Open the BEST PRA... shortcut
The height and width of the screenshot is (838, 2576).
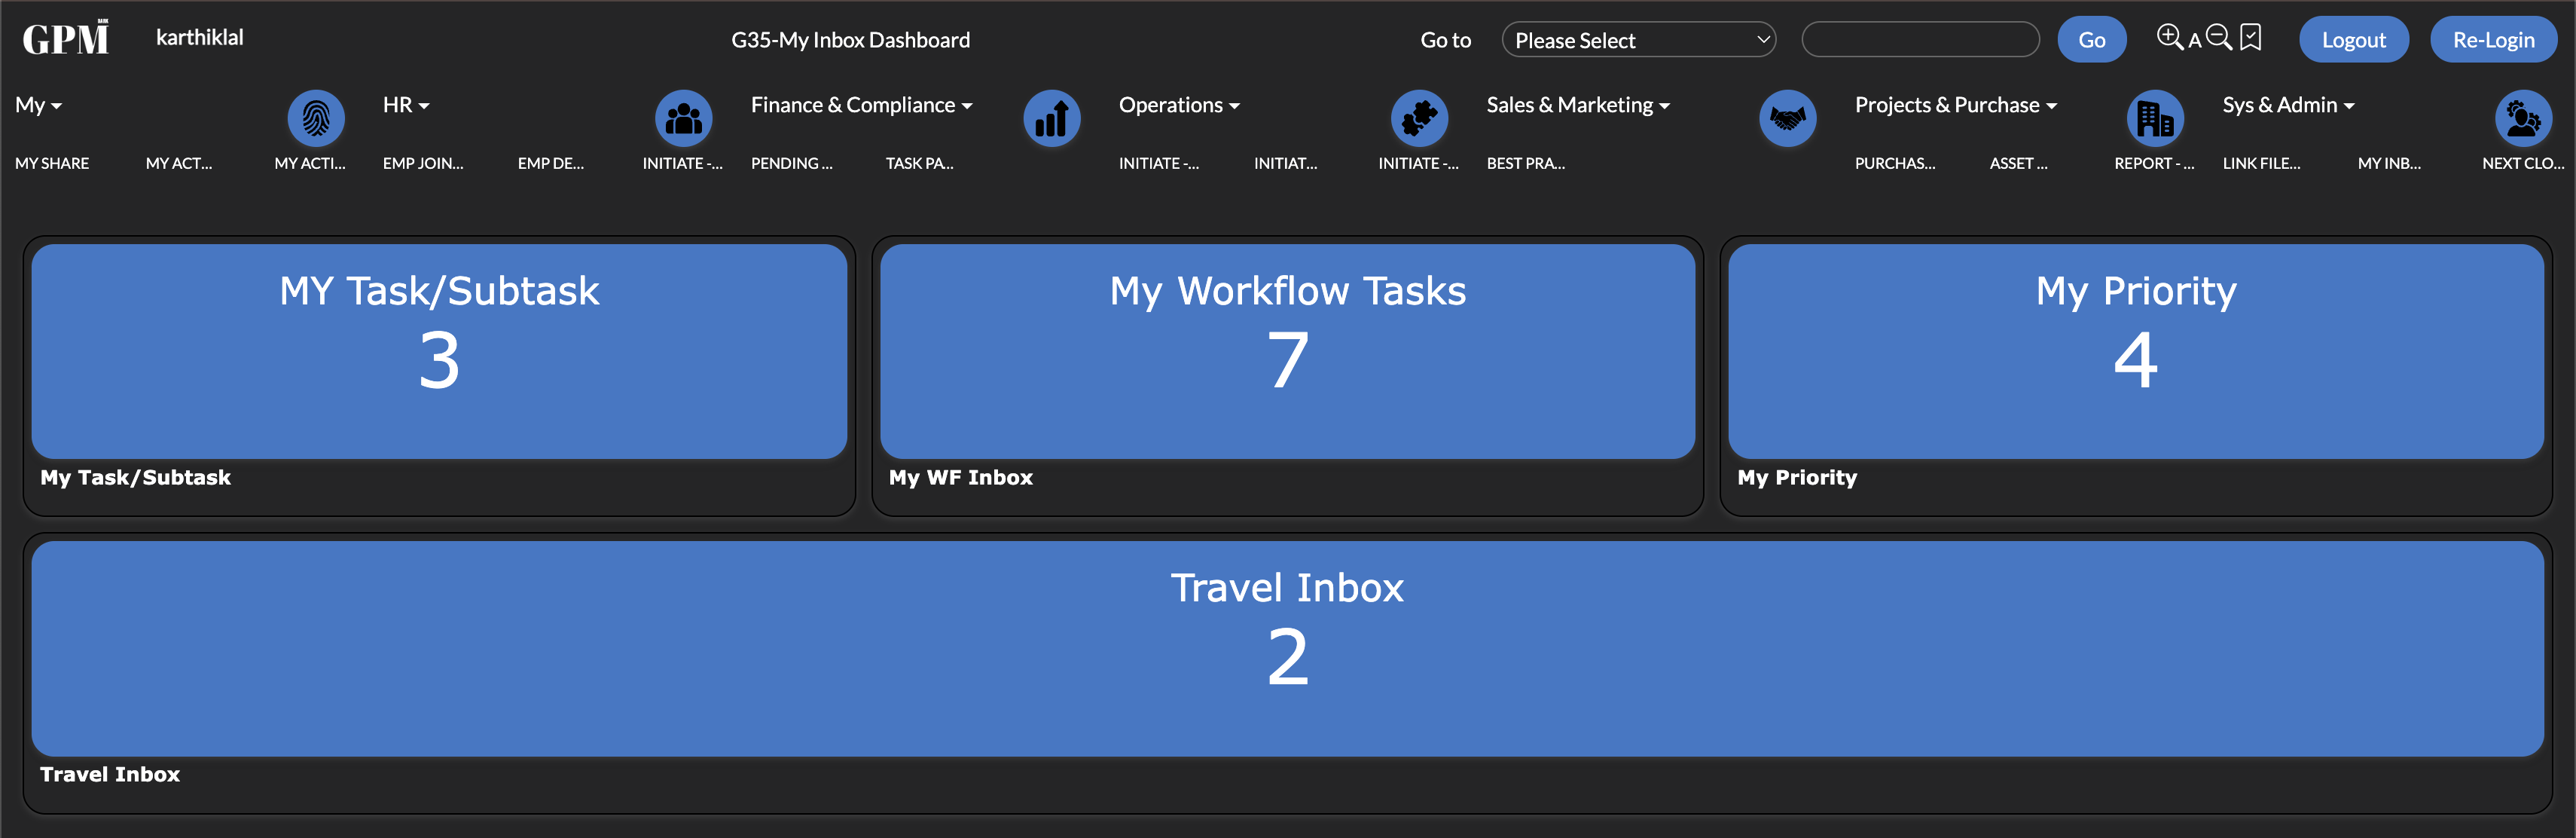pos(1526,163)
